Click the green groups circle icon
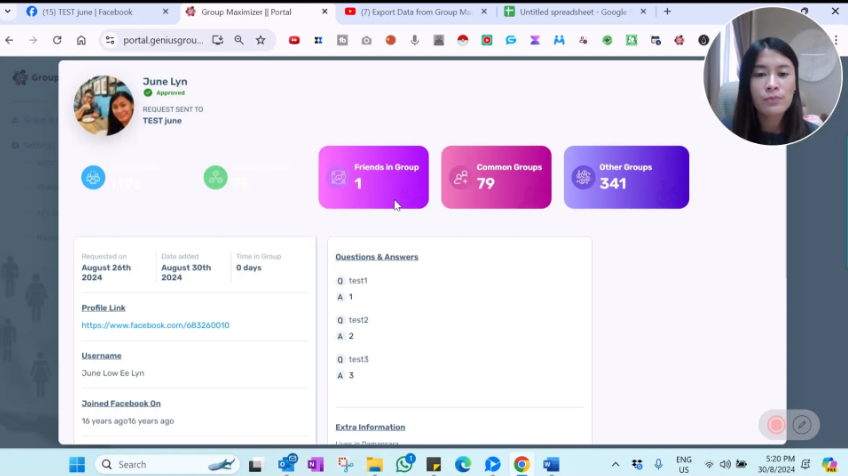Screen dimensions: 848x476 tap(215, 178)
